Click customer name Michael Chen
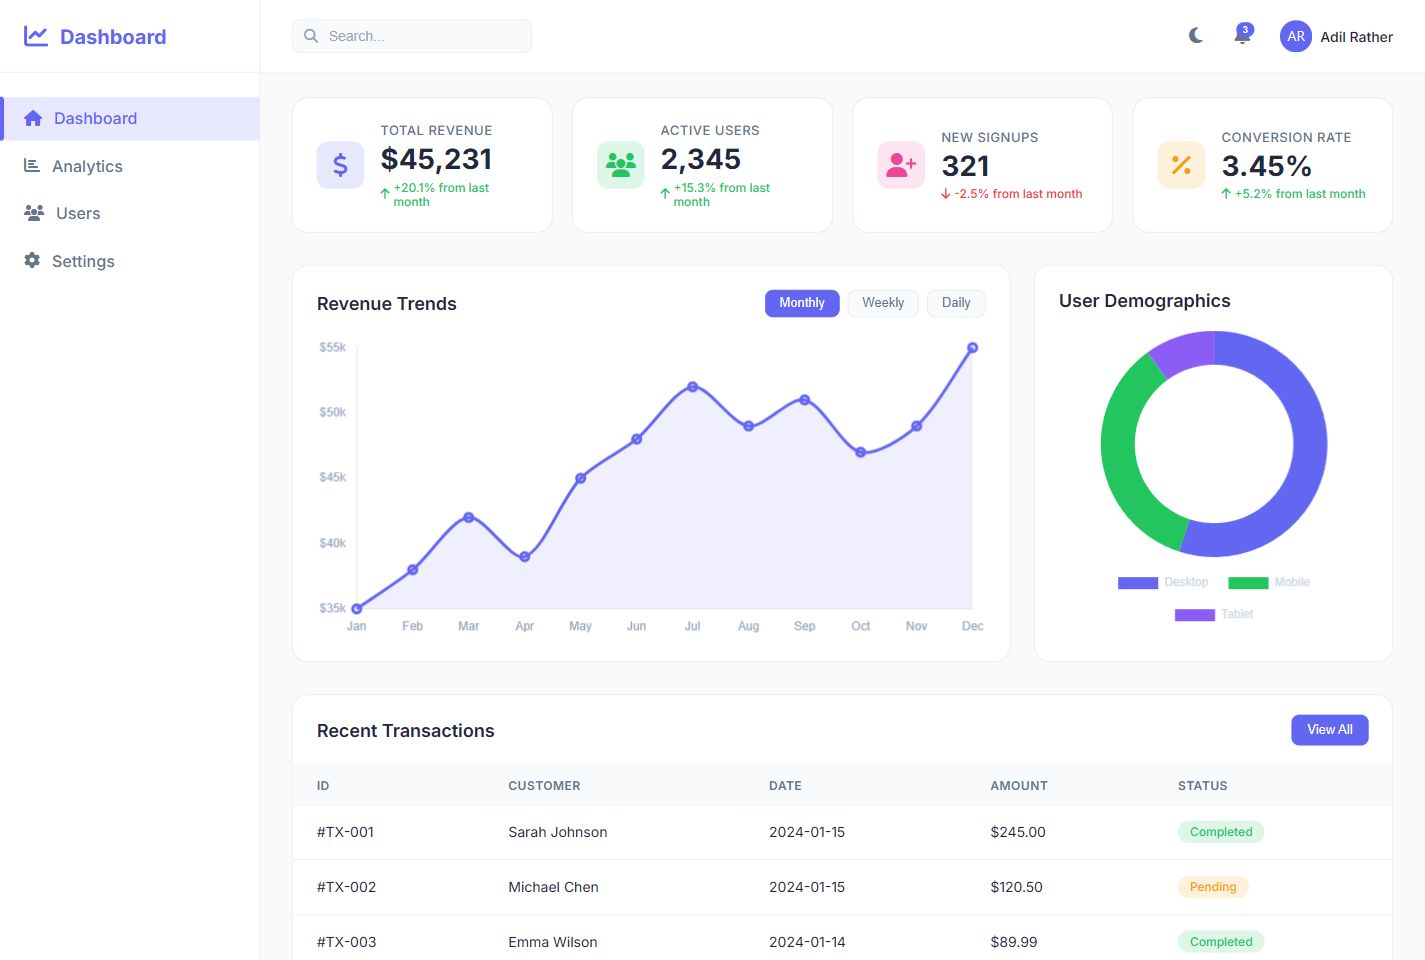Viewport: 1425px width, 960px height. click(553, 887)
